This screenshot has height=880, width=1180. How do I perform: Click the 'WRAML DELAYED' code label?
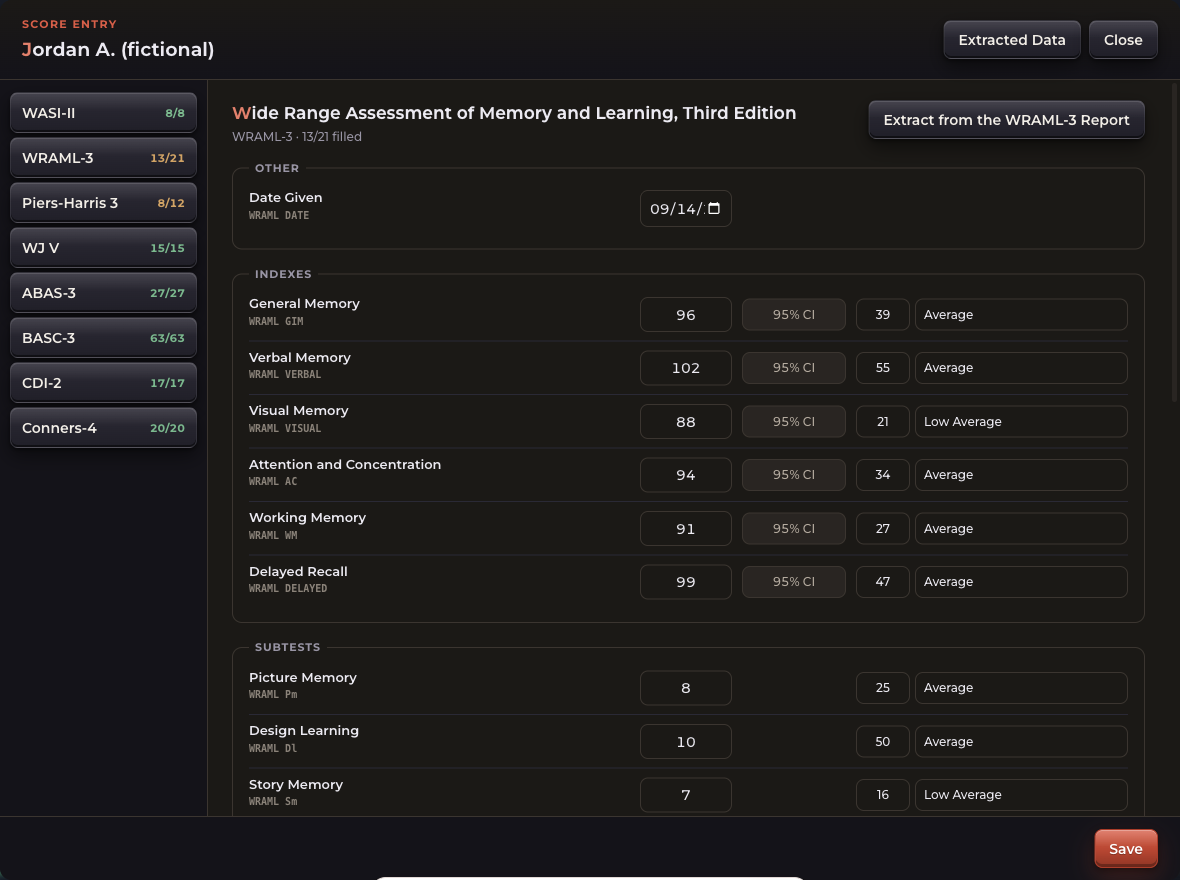287,589
